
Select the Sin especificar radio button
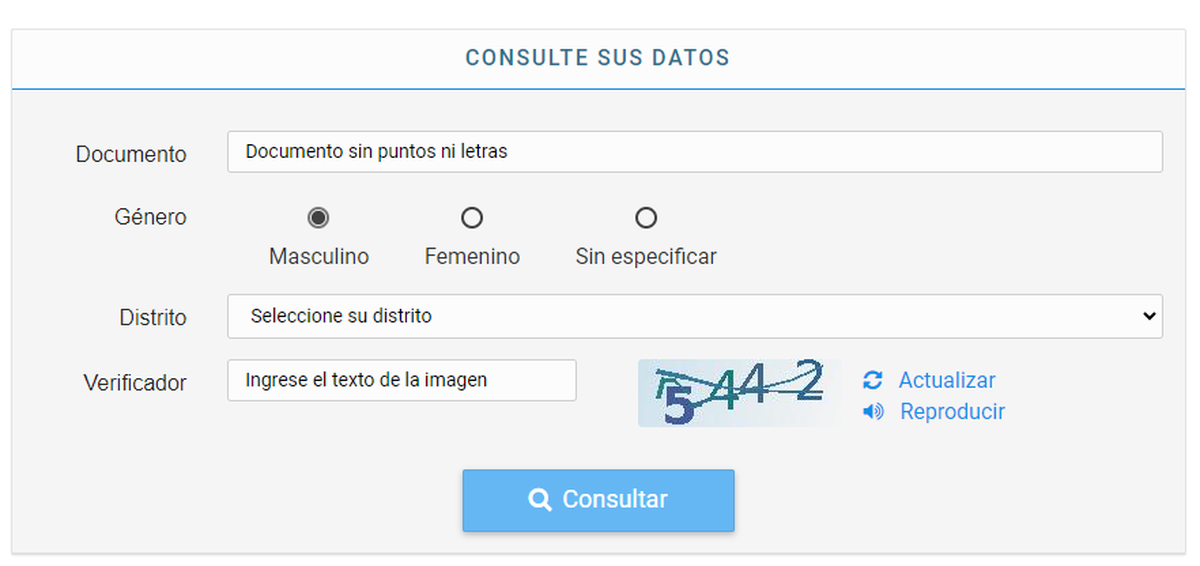646,217
